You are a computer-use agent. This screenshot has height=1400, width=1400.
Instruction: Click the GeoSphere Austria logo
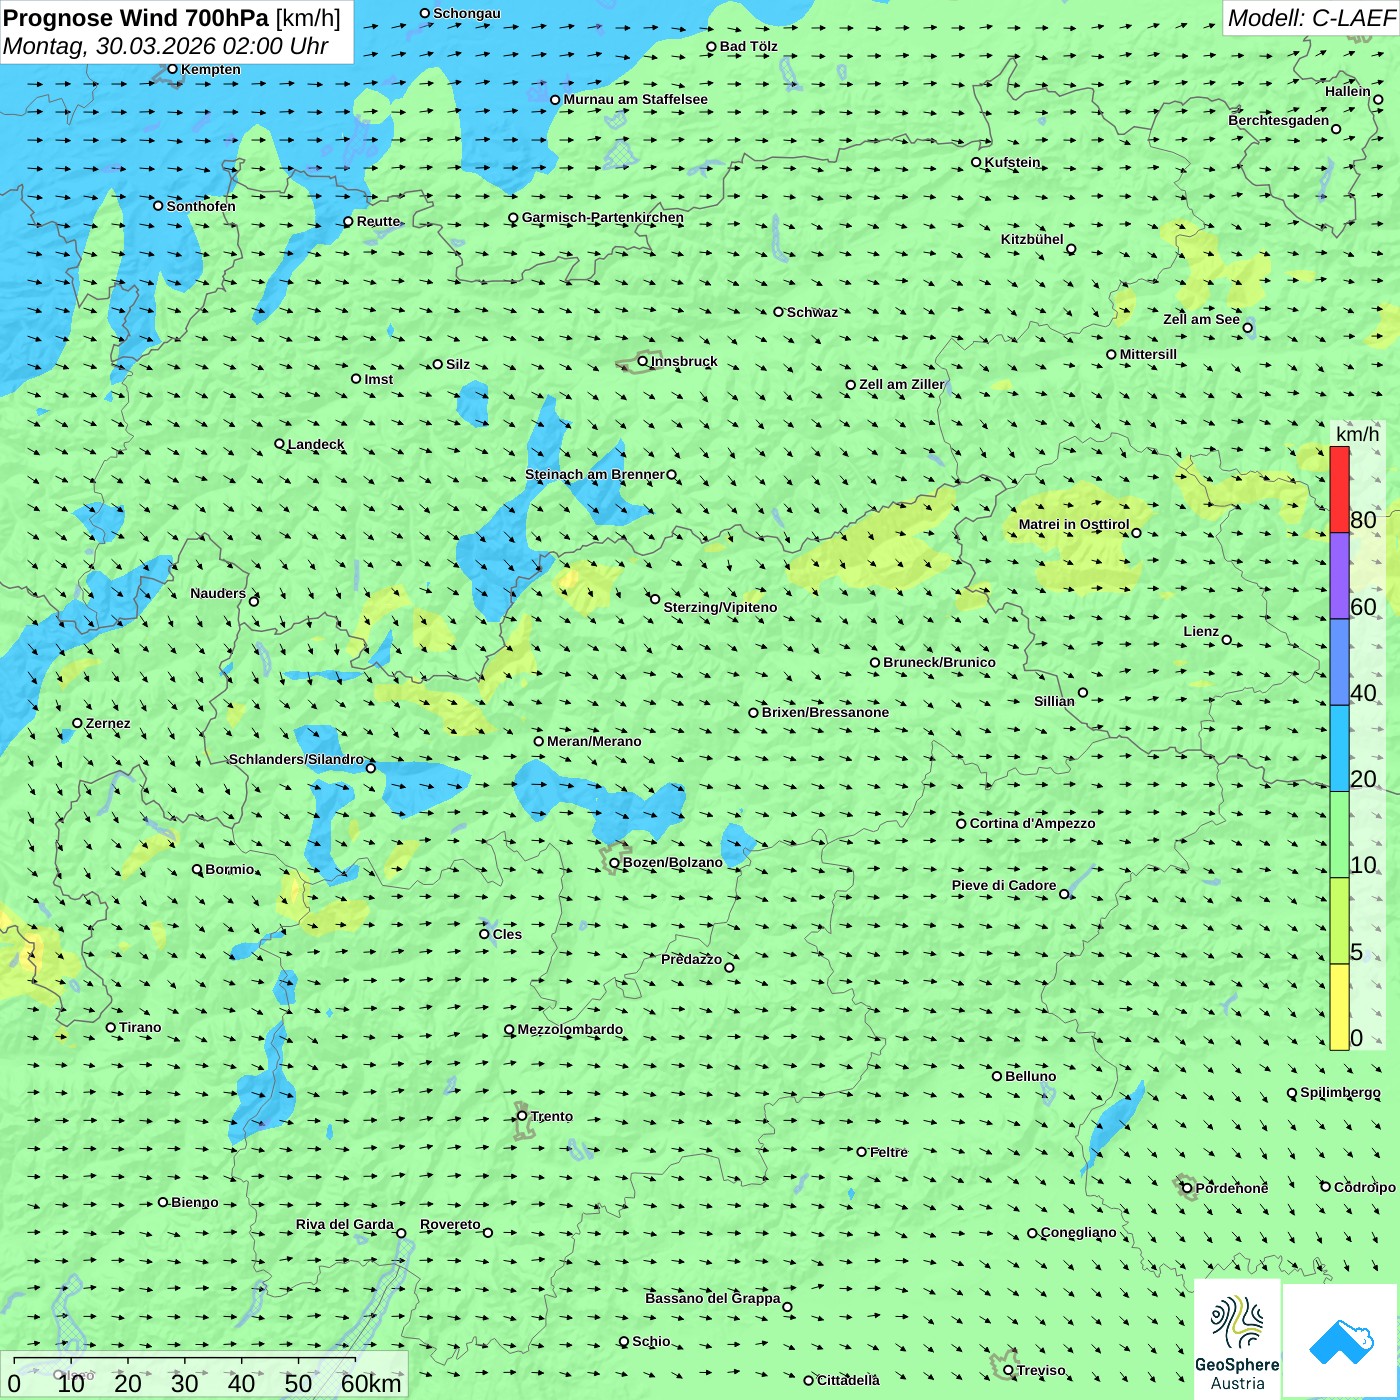pyautogui.click(x=1237, y=1339)
